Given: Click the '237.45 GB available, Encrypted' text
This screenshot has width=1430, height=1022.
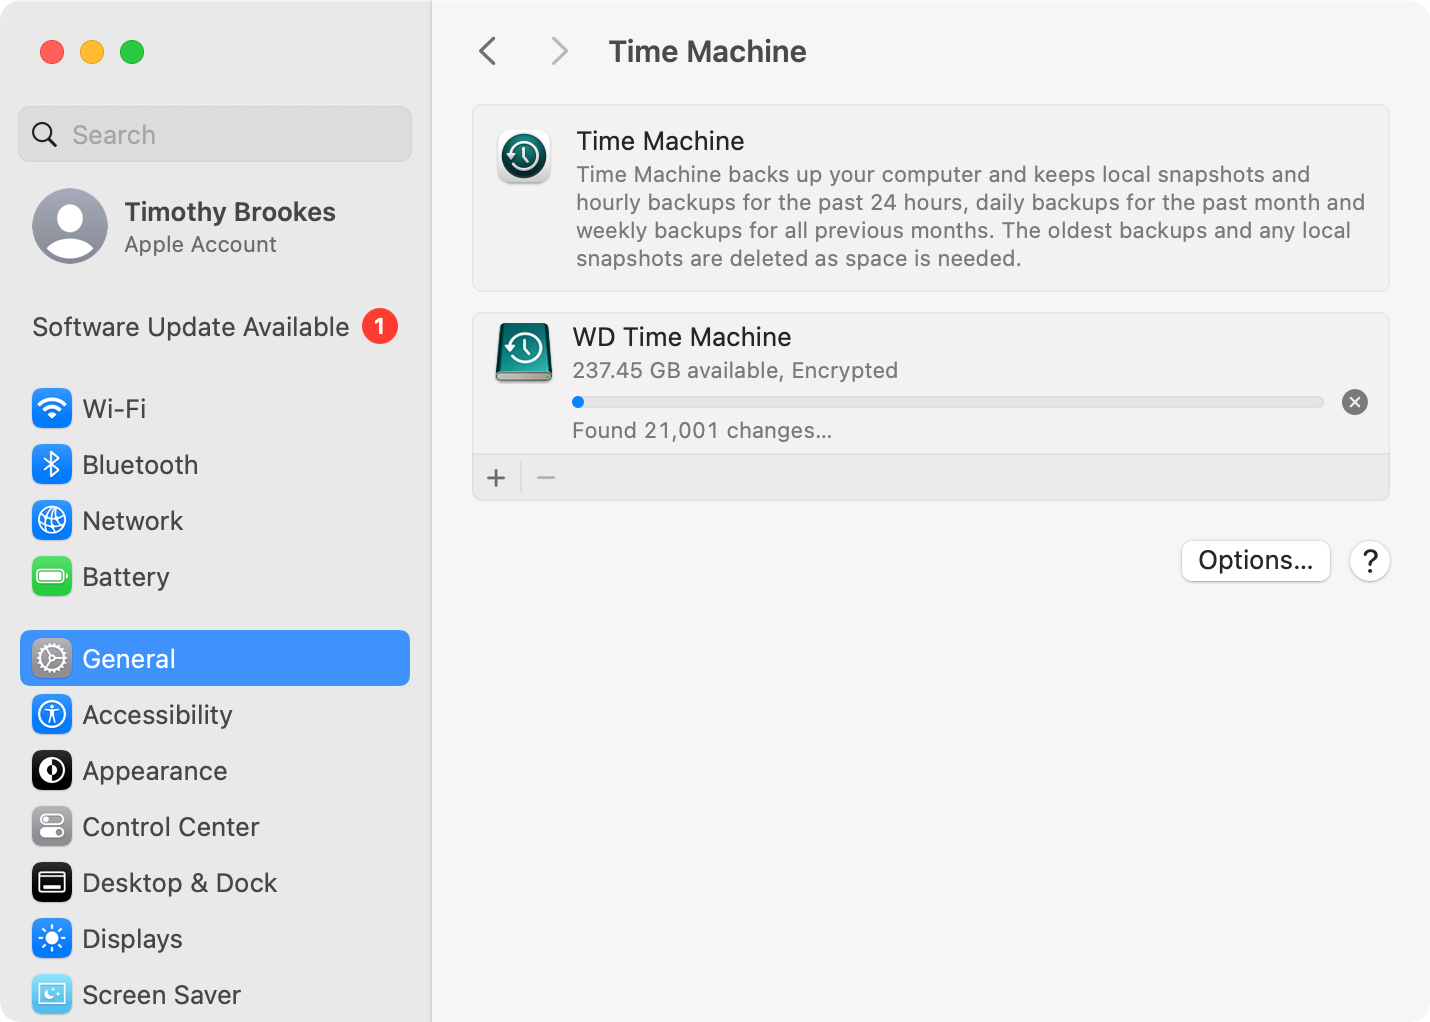Looking at the screenshot, I should (735, 370).
